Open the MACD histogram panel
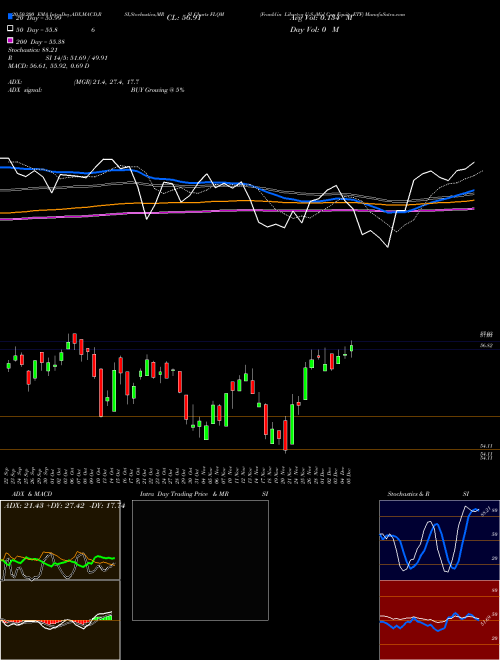Image resolution: width=500 pixels, height=660 pixels. (60, 620)
